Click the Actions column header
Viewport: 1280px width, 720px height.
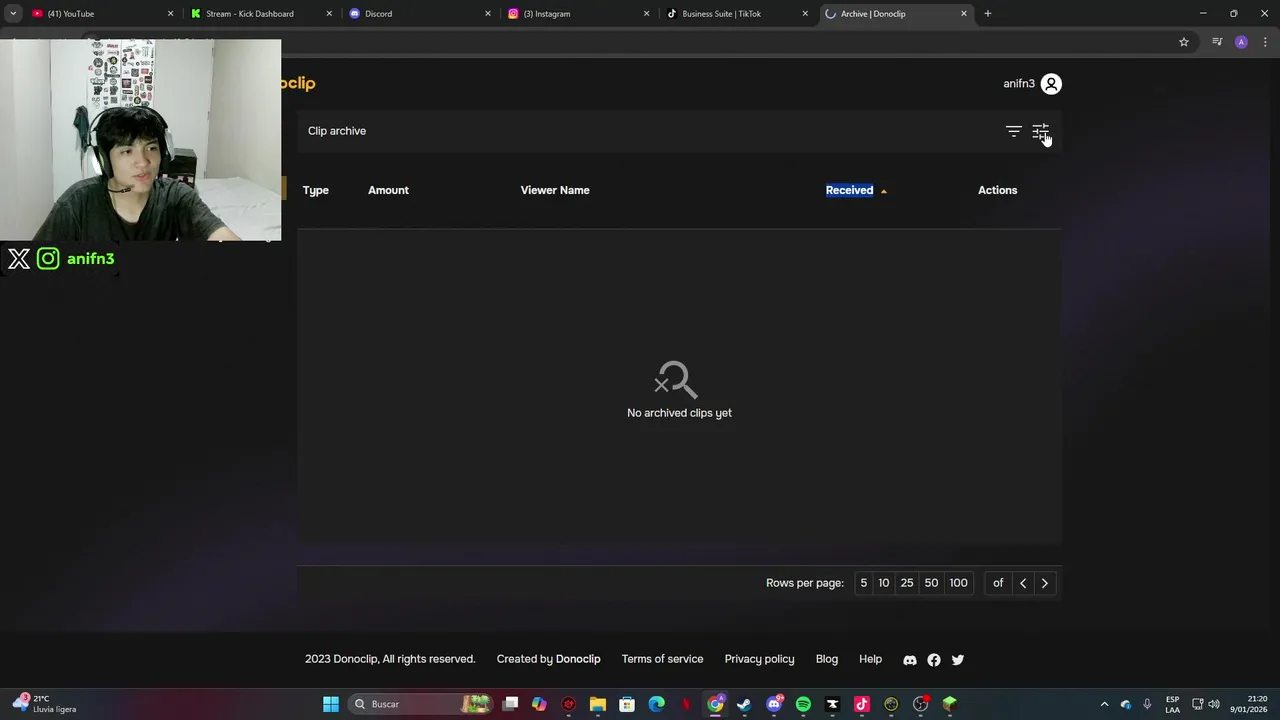coord(997,190)
